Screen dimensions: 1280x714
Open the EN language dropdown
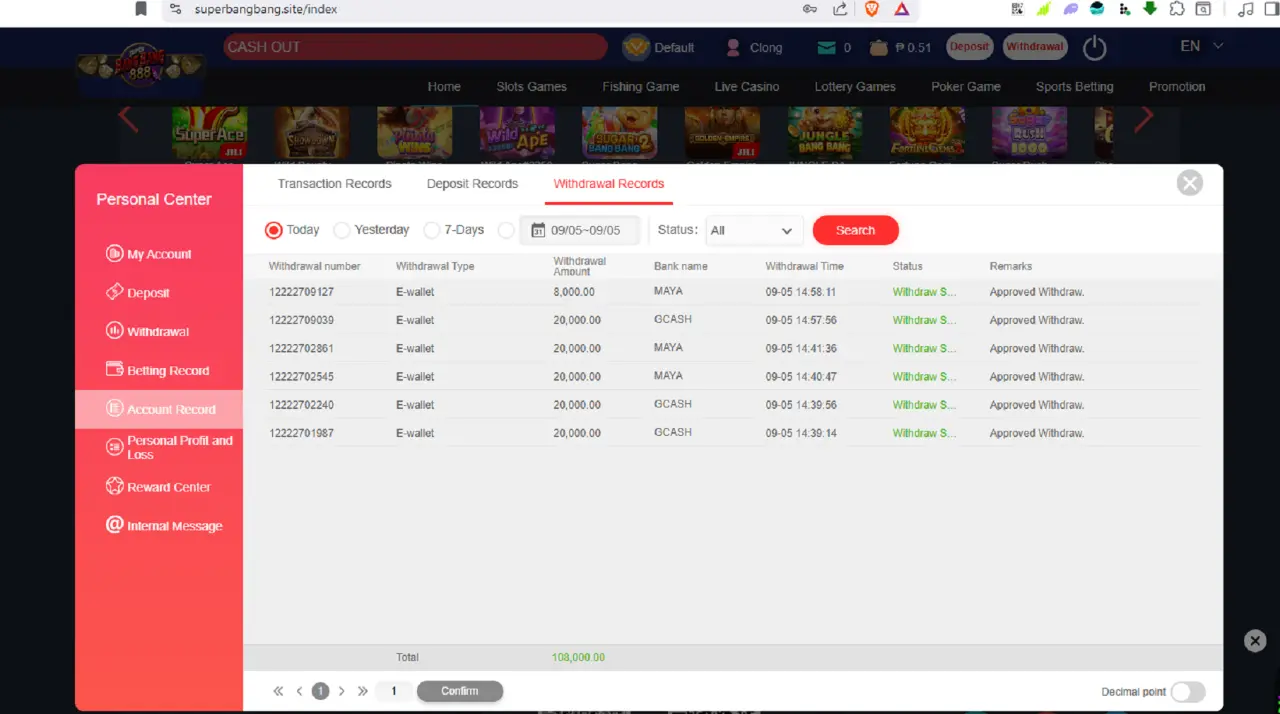[x=1201, y=46]
